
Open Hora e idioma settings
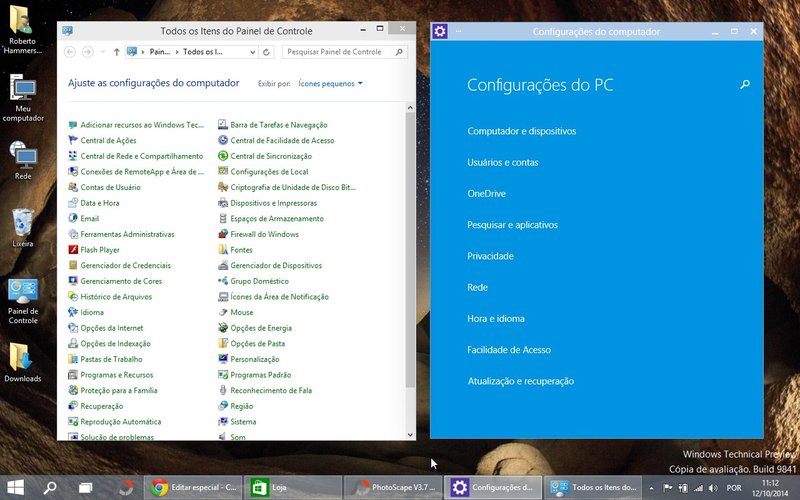point(495,318)
